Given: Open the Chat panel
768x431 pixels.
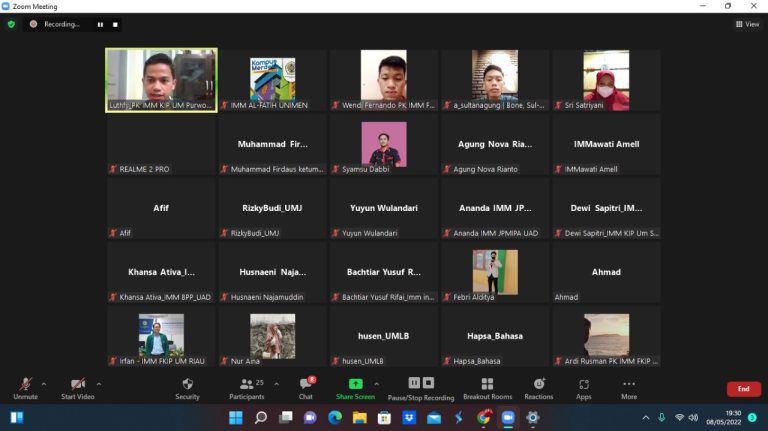Looking at the screenshot, I should tap(306, 388).
